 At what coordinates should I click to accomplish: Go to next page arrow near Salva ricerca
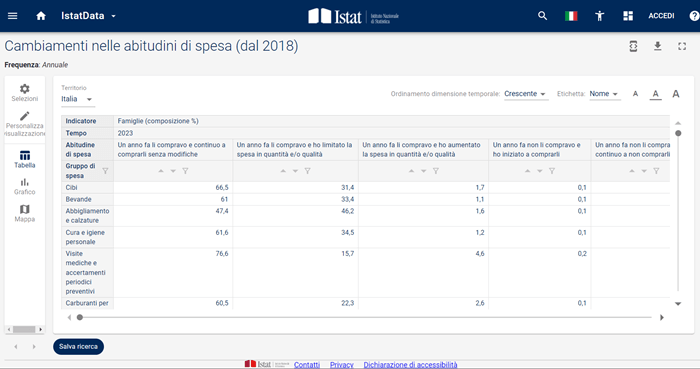click(x=34, y=347)
